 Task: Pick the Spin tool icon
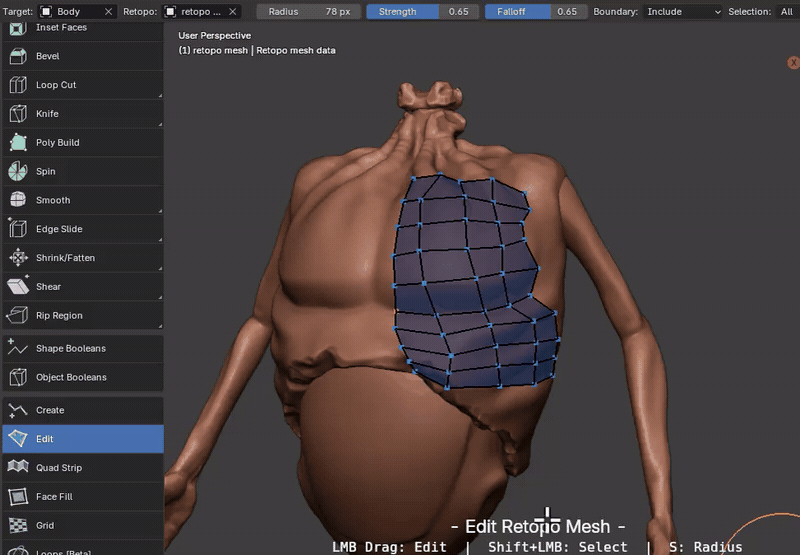(x=18, y=171)
